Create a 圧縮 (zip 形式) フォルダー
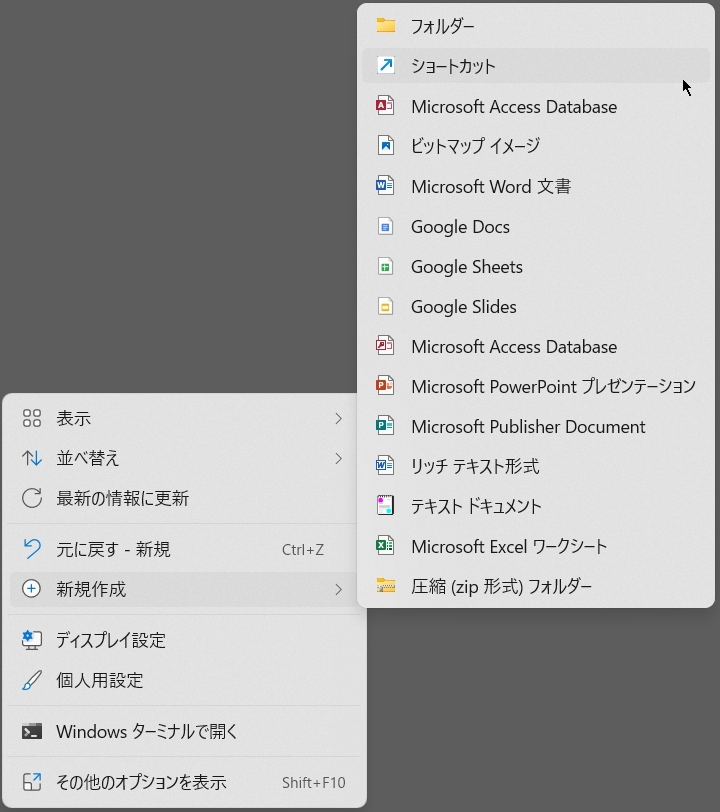The width and height of the screenshot is (720, 812). click(501, 586)
